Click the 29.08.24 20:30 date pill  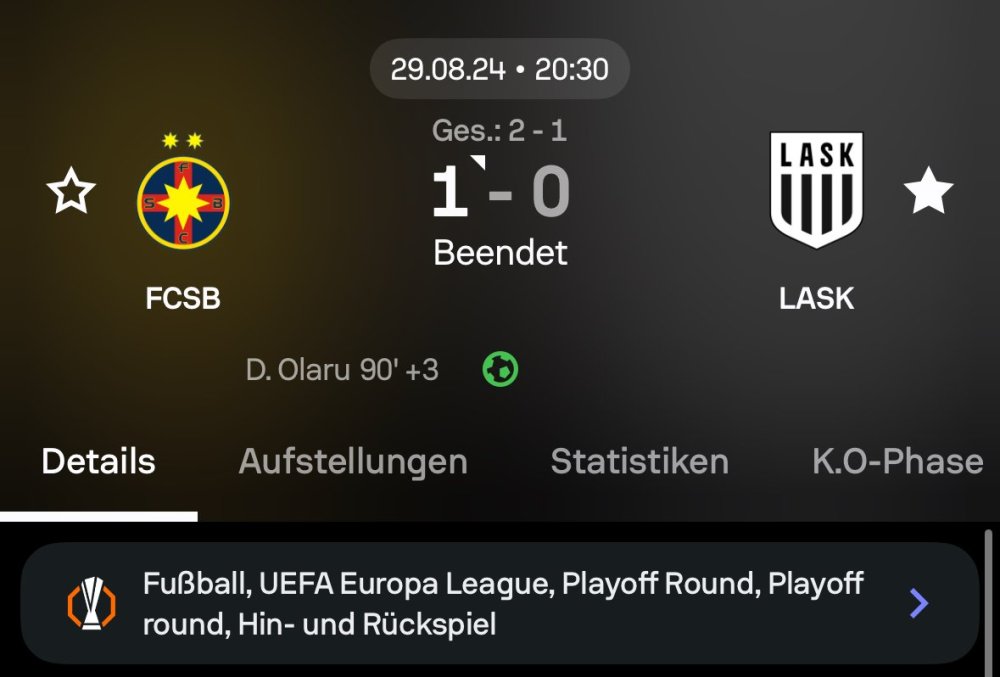[x=500, y=69]
